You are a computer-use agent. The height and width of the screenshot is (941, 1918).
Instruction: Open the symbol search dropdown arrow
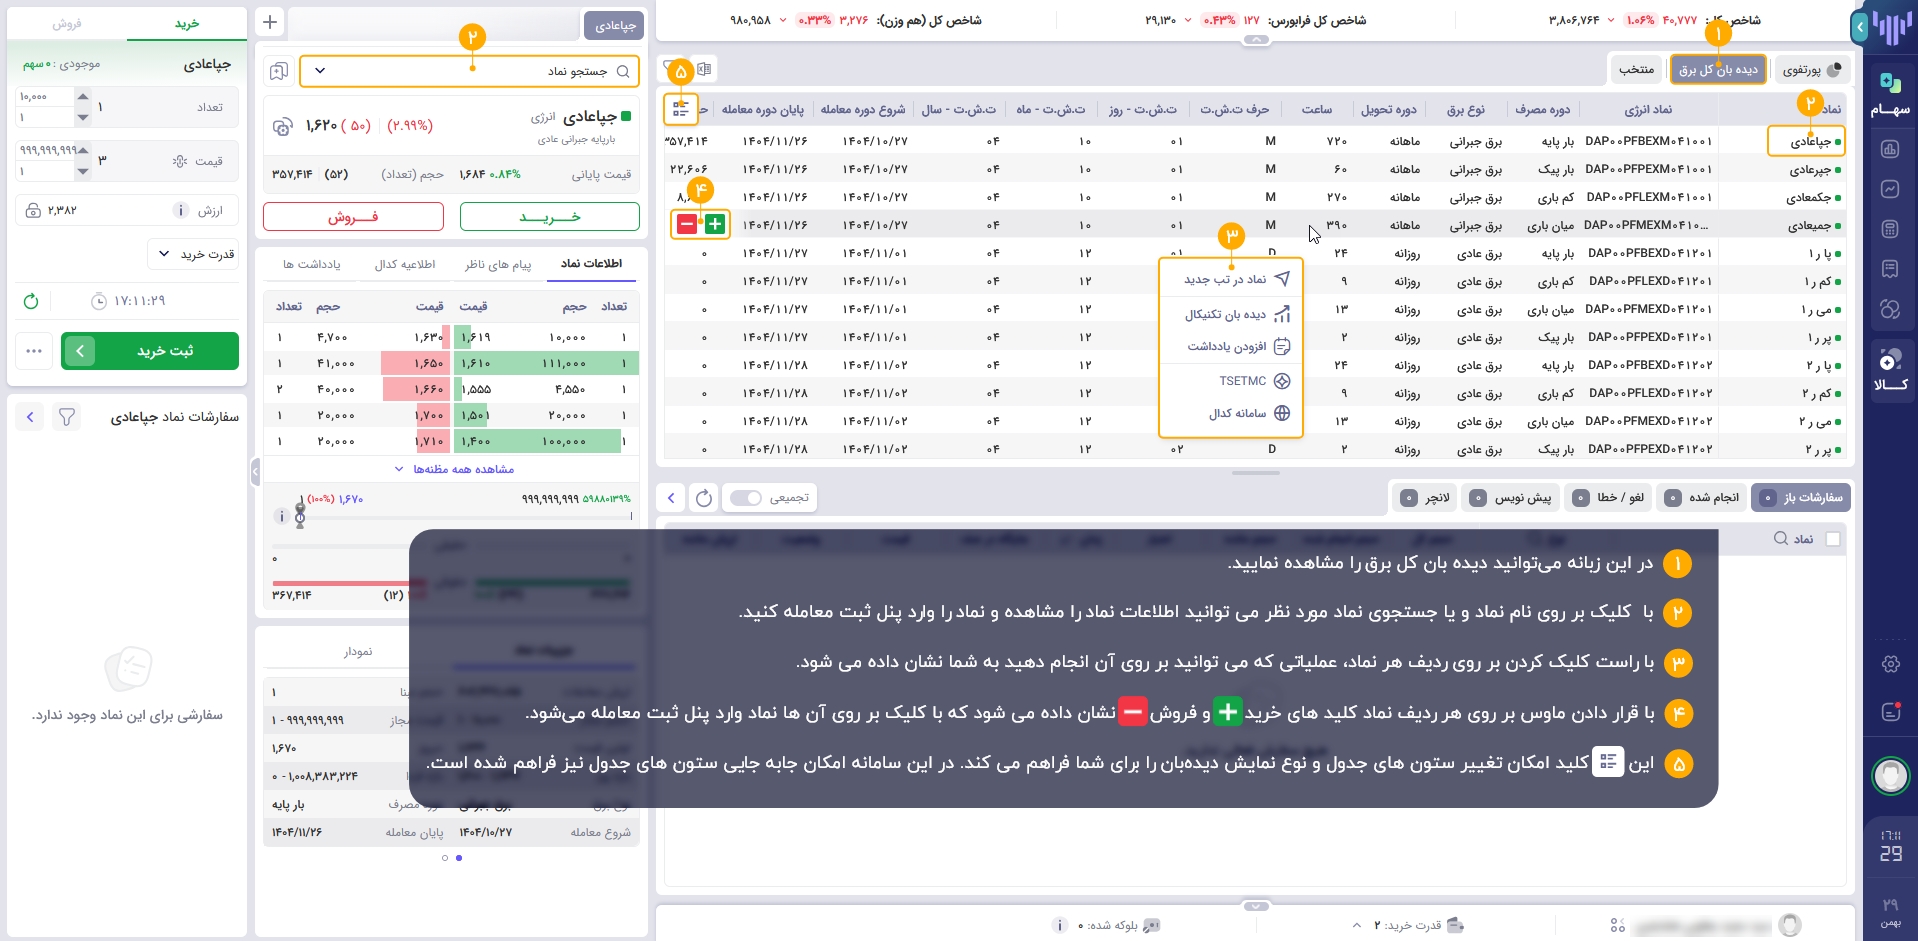(320, 71)
